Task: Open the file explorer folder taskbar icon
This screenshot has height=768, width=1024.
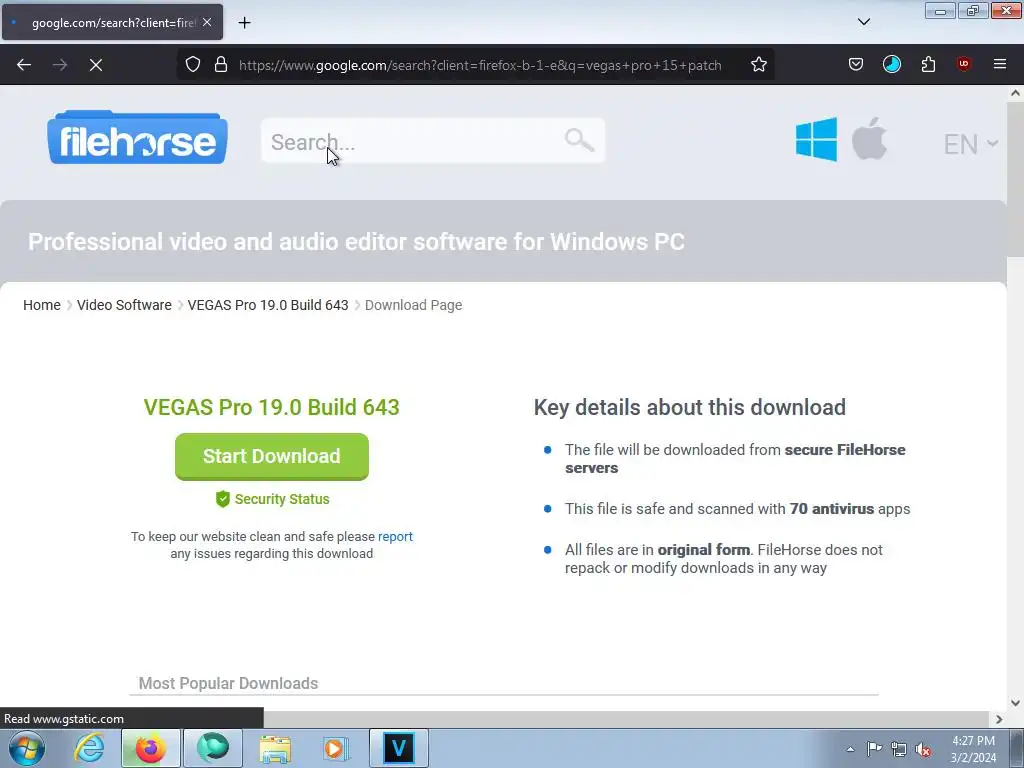Action: (275, 748)
